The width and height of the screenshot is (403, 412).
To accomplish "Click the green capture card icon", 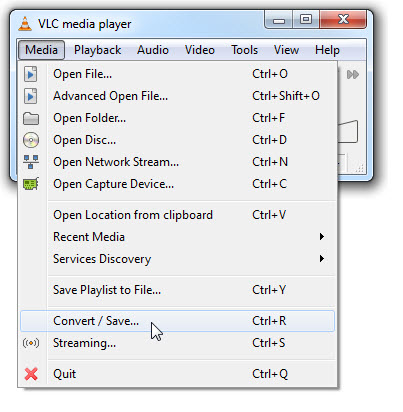I will 31,184.
